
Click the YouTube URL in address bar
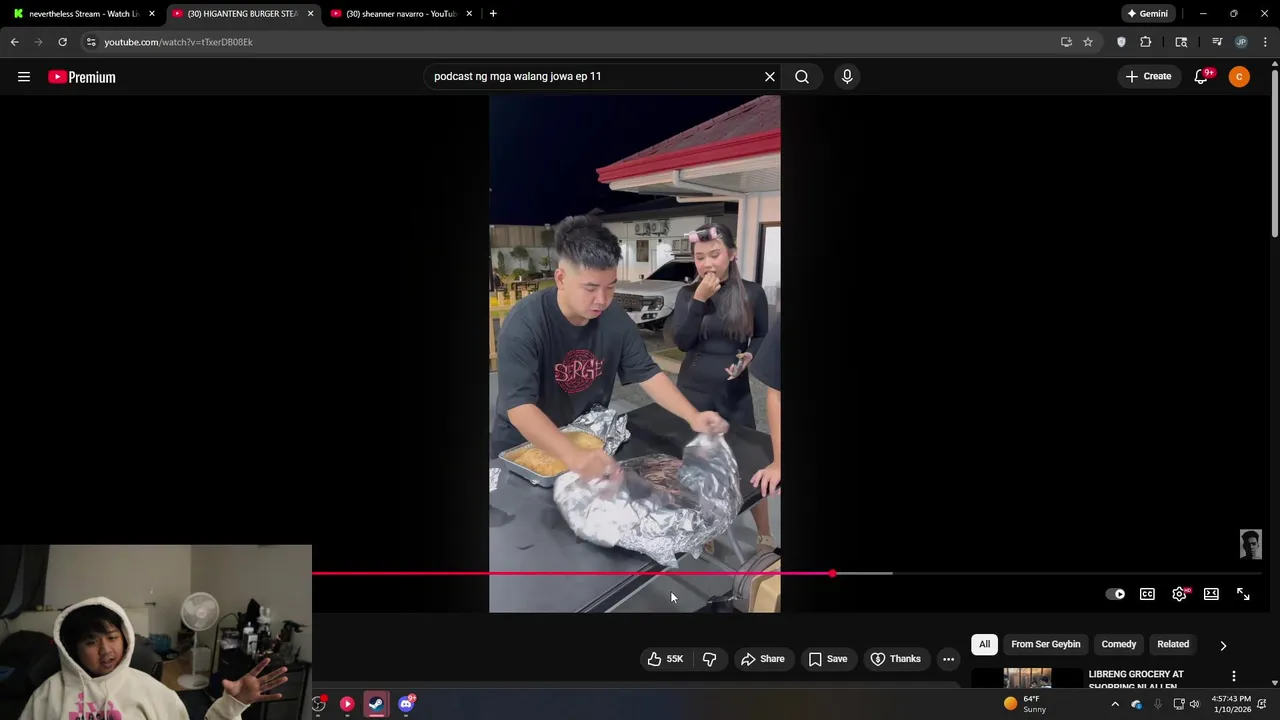point(178,42)
